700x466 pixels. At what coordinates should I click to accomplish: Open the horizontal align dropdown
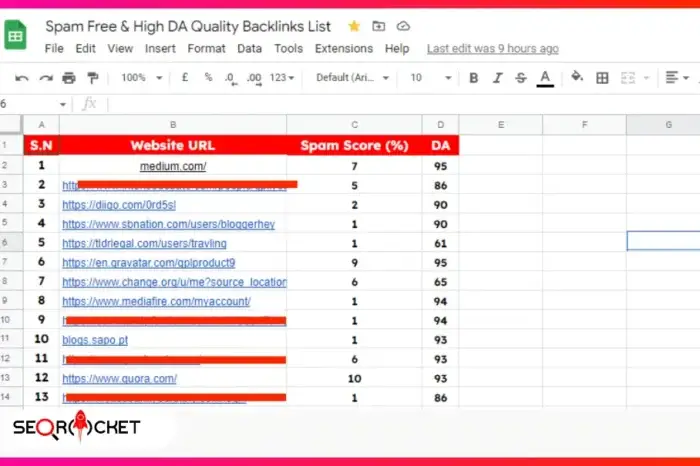pos(677,78)
